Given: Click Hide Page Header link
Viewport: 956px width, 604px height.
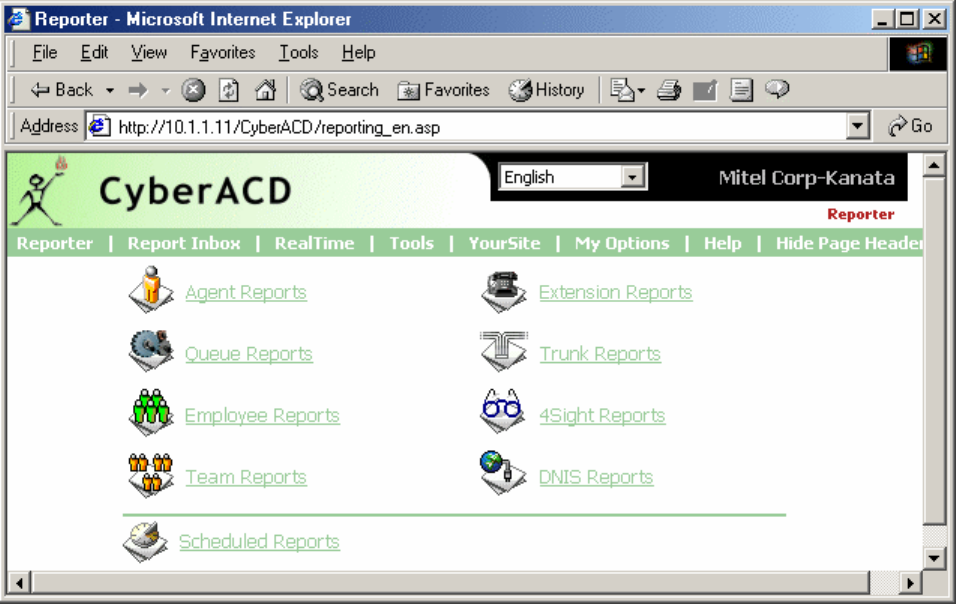Looking at the screenshot, I should point(849,243).
